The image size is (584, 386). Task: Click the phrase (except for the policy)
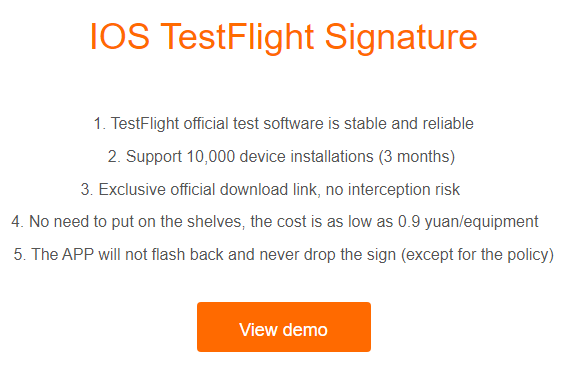tap(477, 255)
